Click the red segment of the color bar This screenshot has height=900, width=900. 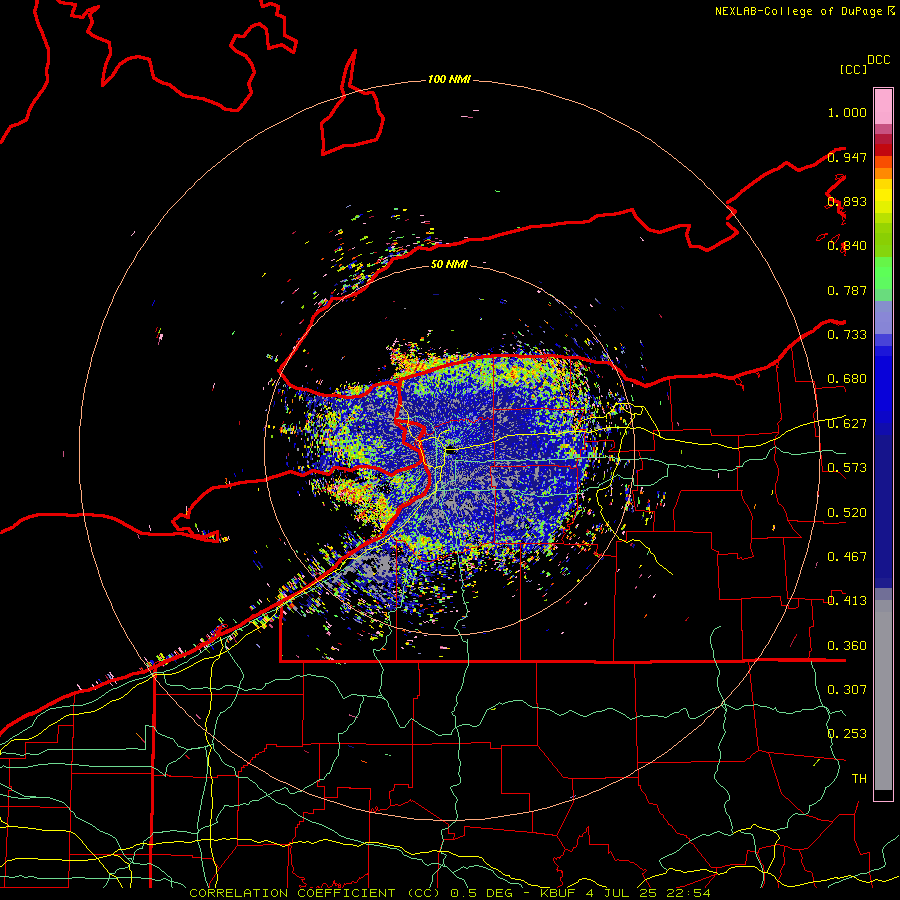[x=883, y=150]
